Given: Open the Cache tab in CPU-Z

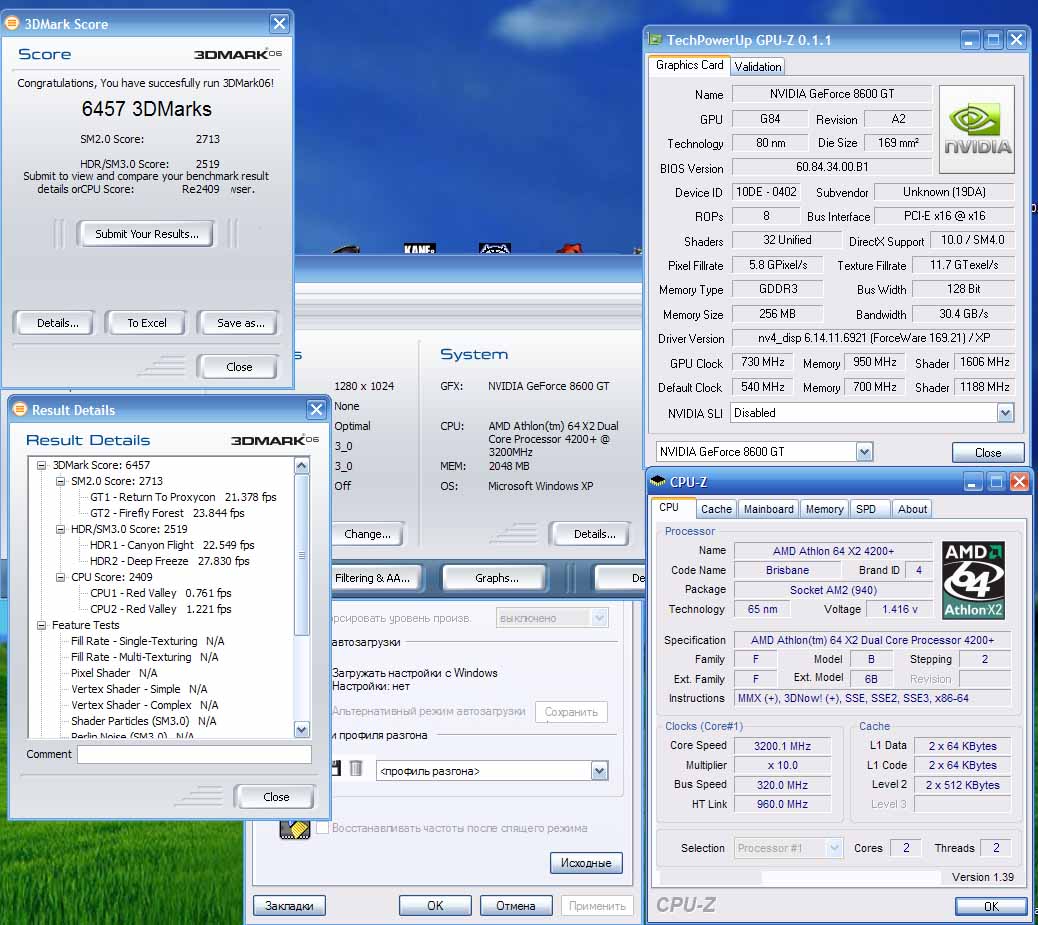Looking at the screenshot, I should (x=716, y=509).
